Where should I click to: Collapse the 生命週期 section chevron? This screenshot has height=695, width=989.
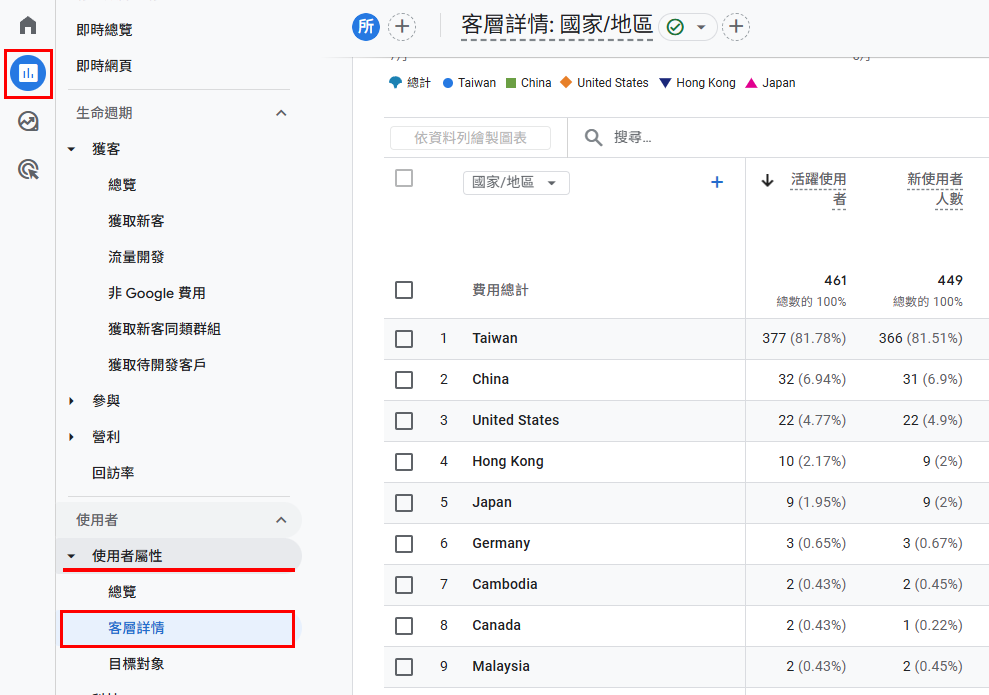coord(281,113)
